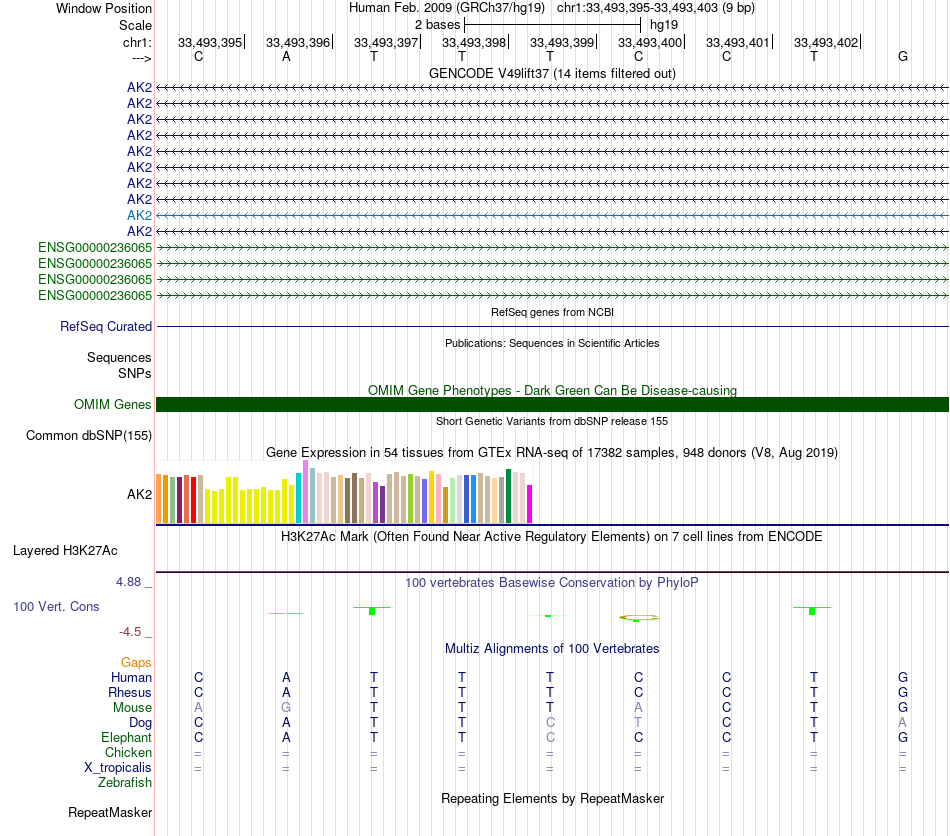Click the RepeatMasker track label
Screen dimensions: 950x836
pos(110,812)
